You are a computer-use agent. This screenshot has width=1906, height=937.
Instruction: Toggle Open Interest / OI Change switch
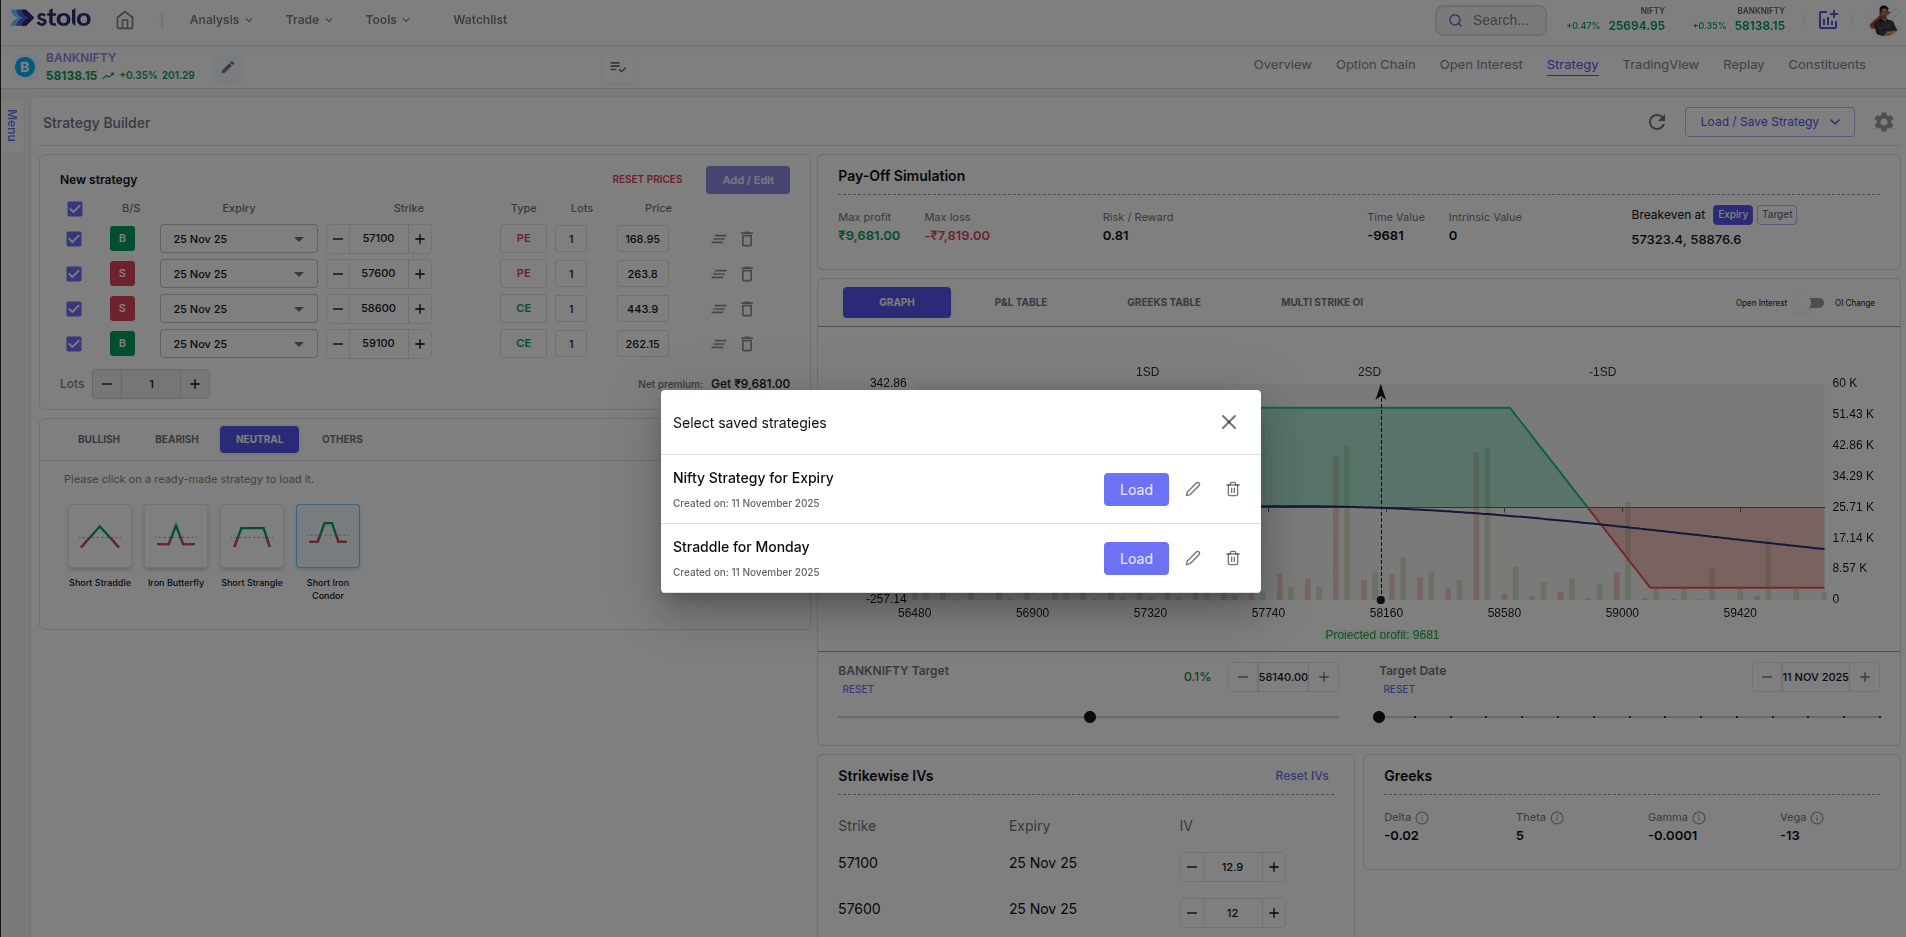point(1811,303)
